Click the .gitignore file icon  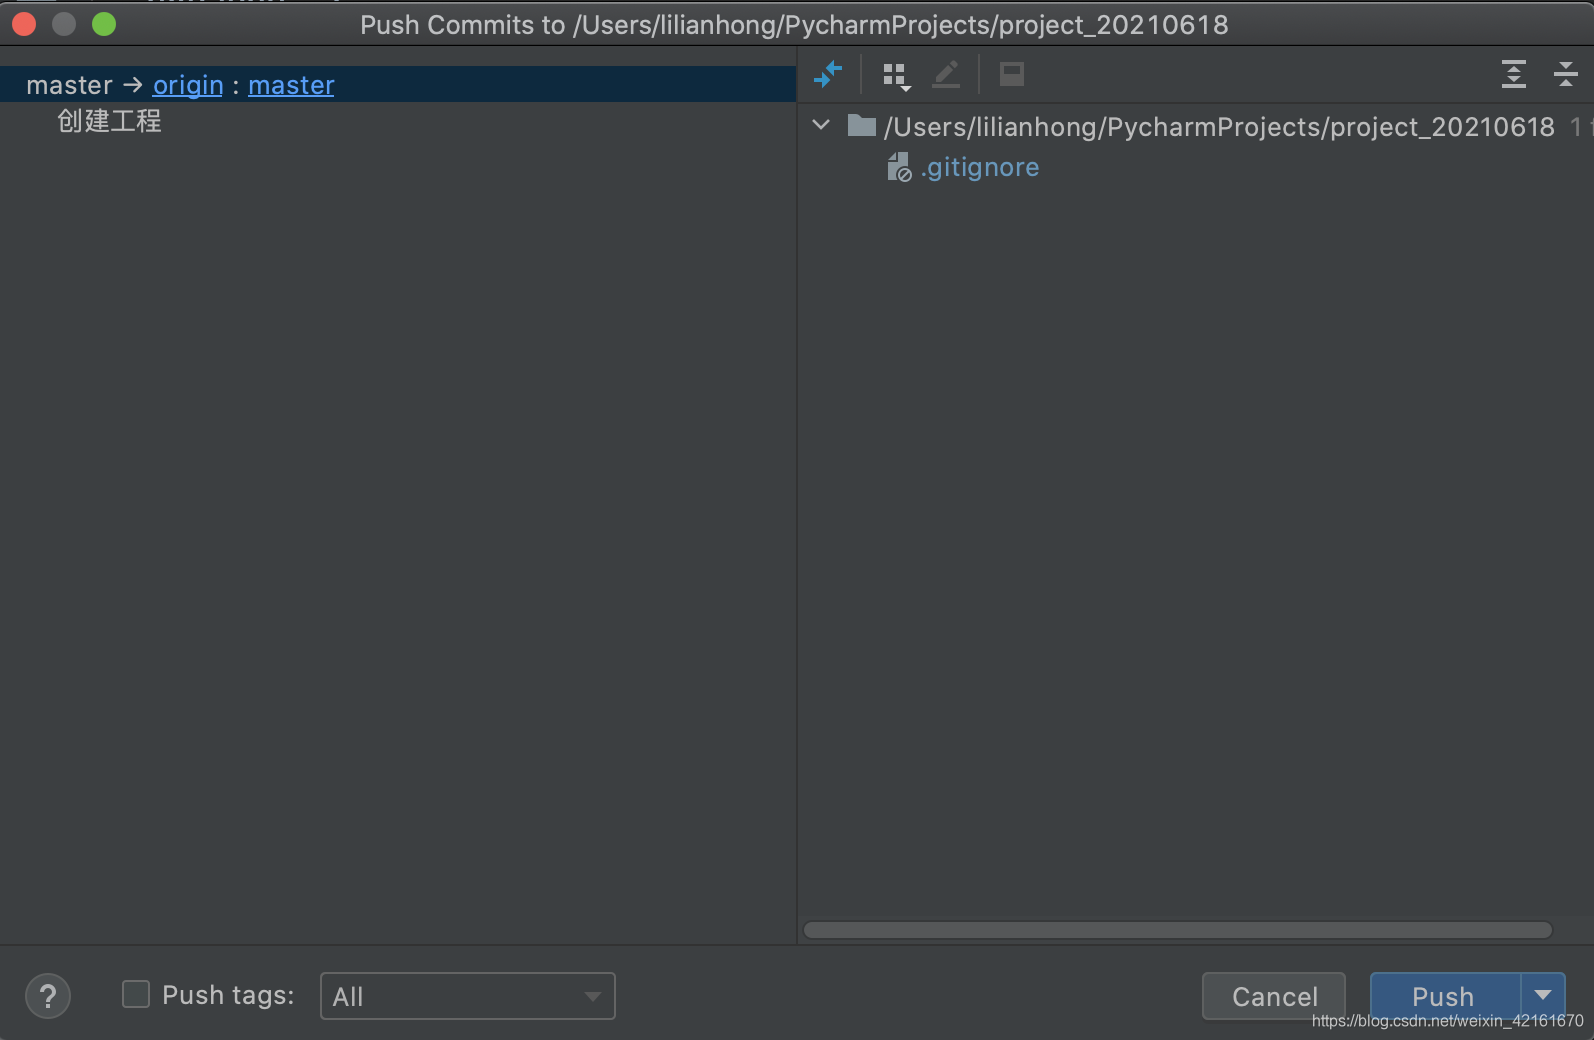coord(899,167)
